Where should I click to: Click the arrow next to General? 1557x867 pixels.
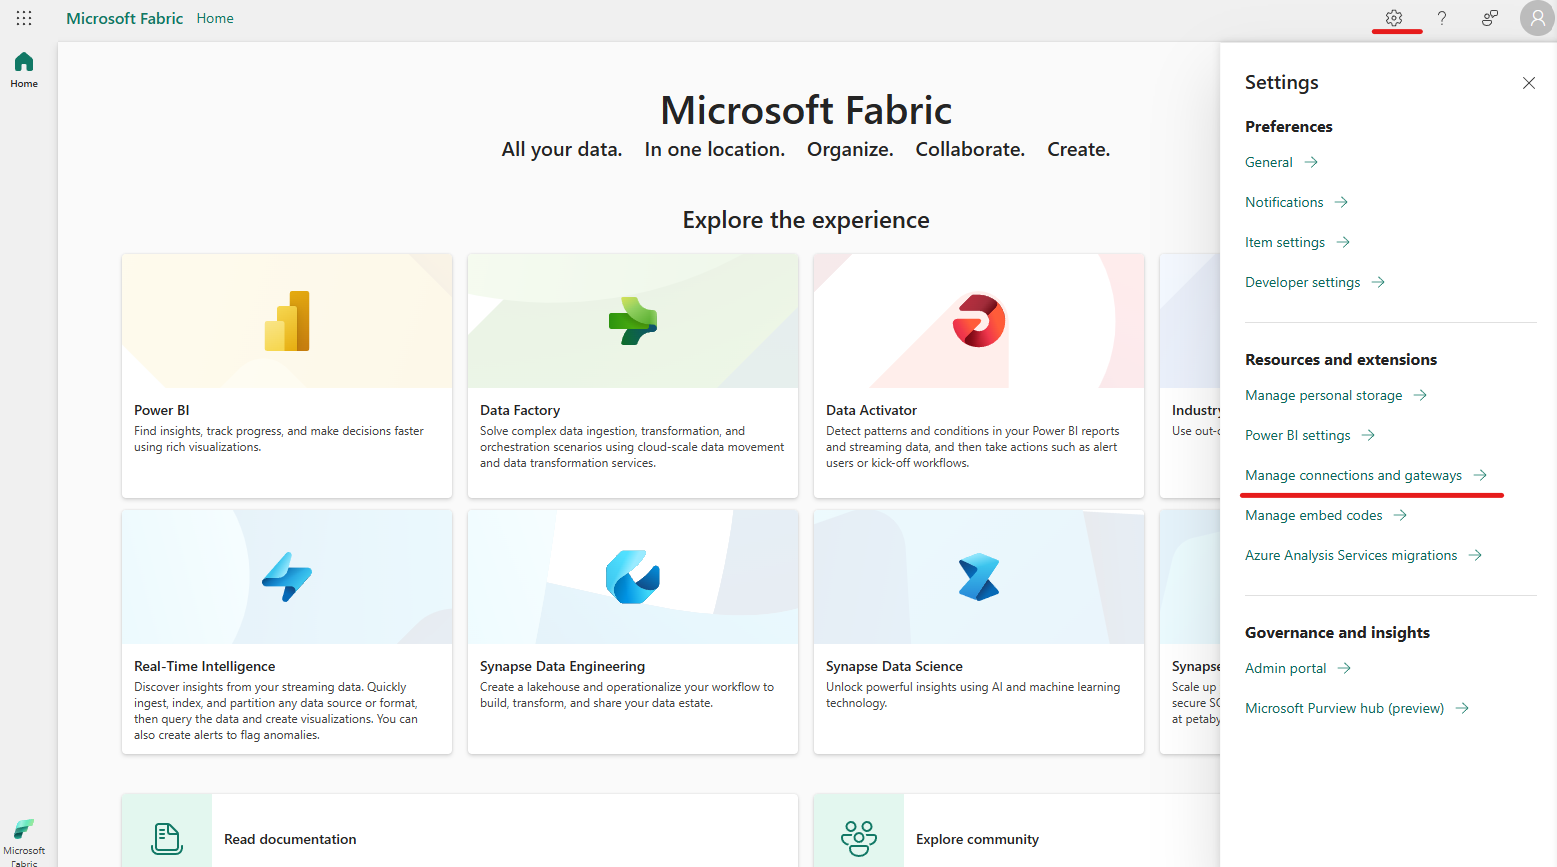point(1311,162)
